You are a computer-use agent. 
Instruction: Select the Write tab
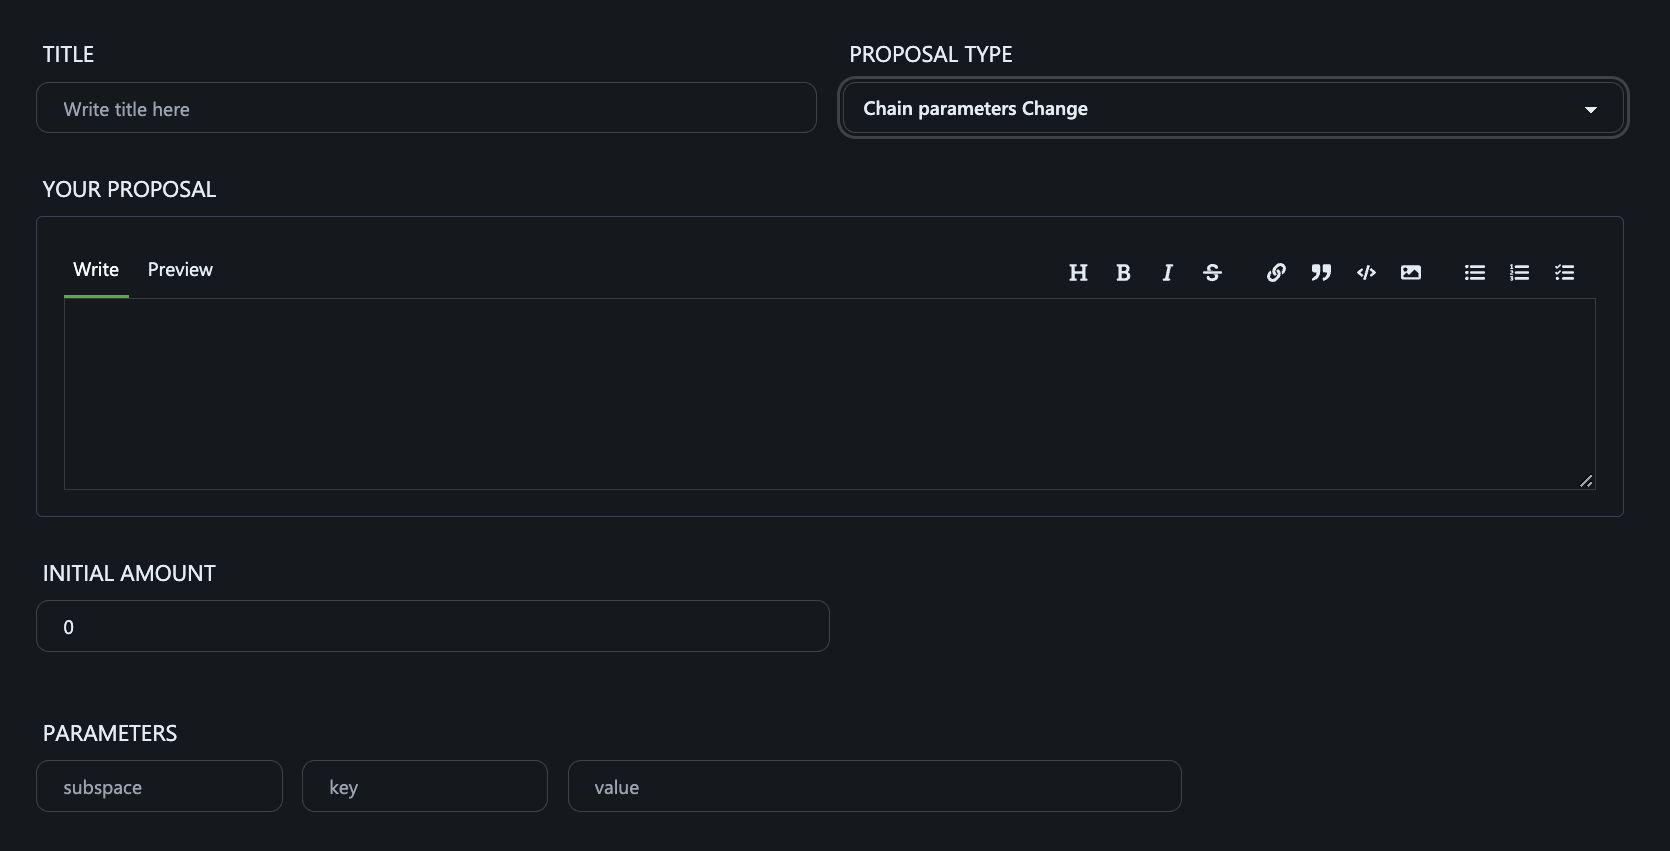point(96,270)
